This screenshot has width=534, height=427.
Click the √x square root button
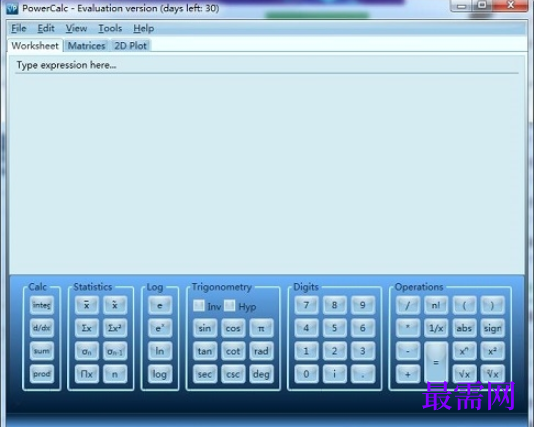coord(464,374)
